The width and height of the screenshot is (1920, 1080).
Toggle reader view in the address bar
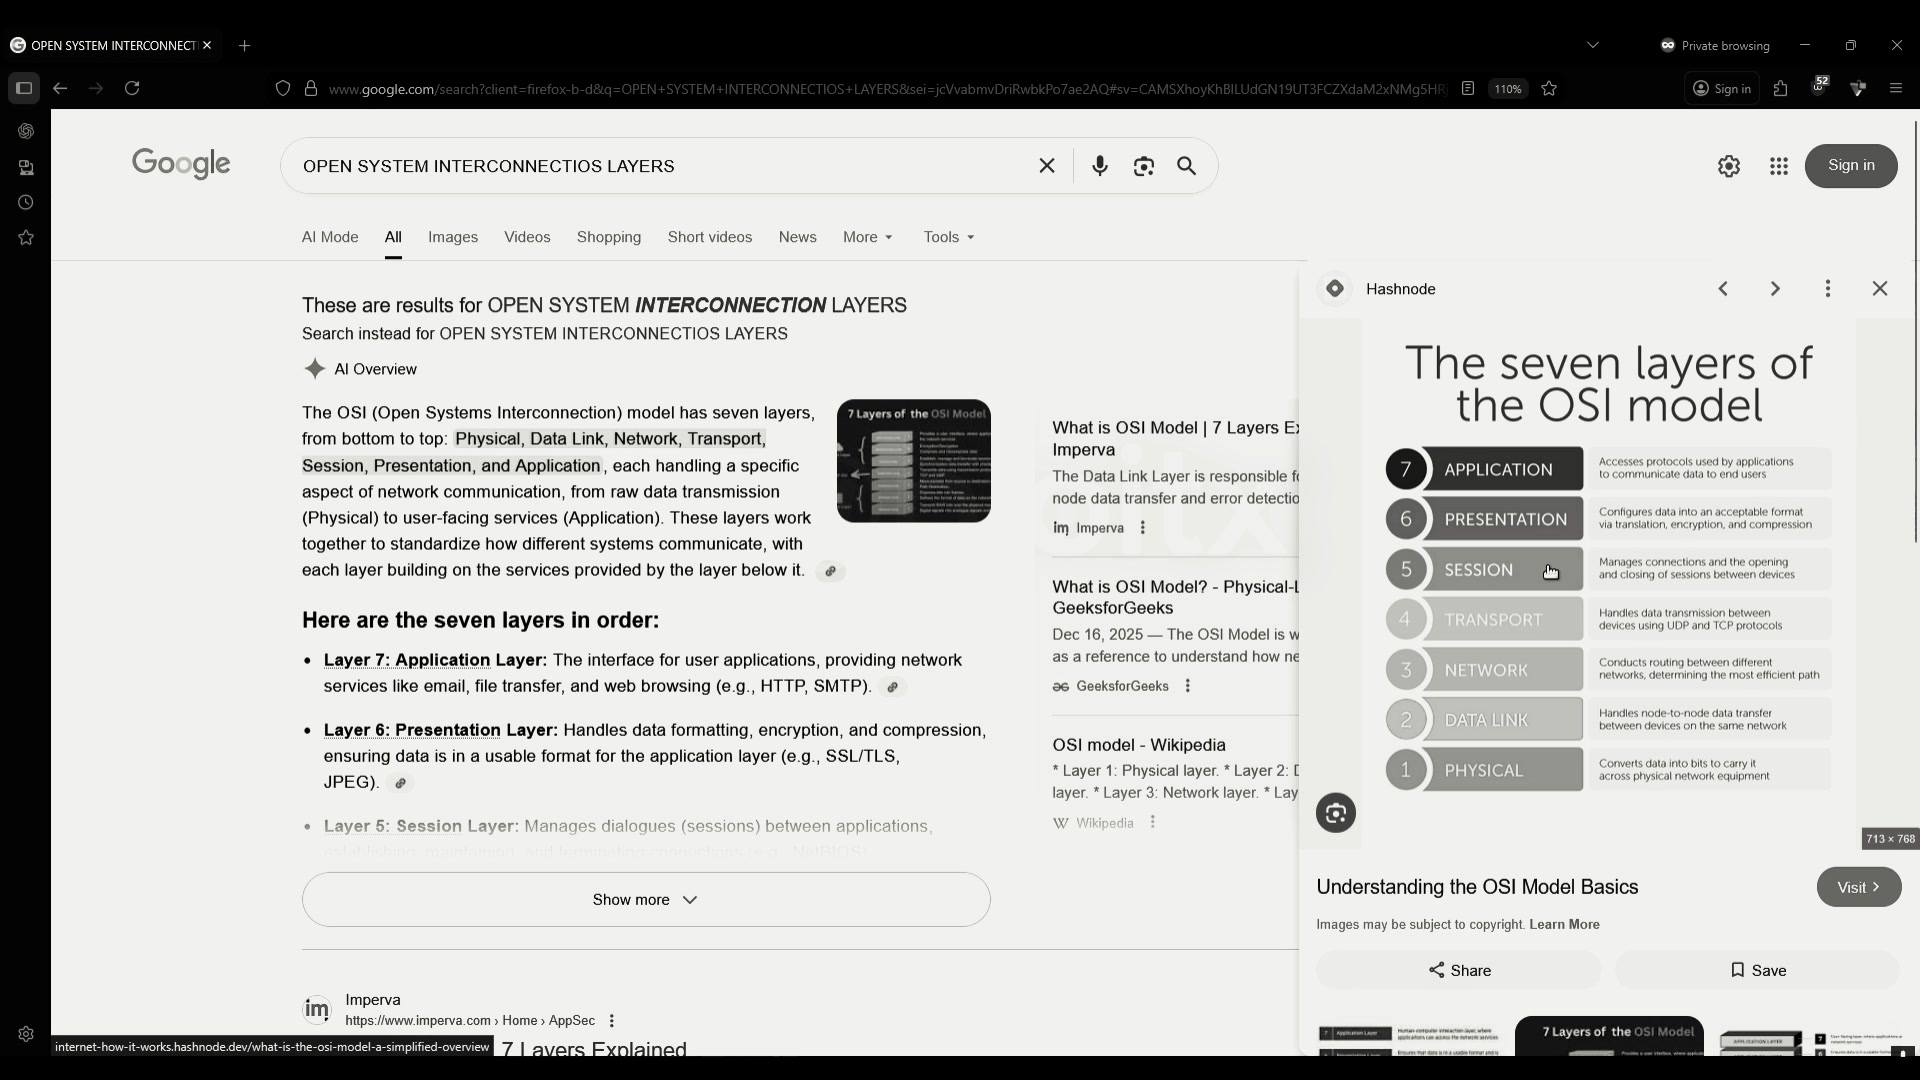(x=1468, y=88)
